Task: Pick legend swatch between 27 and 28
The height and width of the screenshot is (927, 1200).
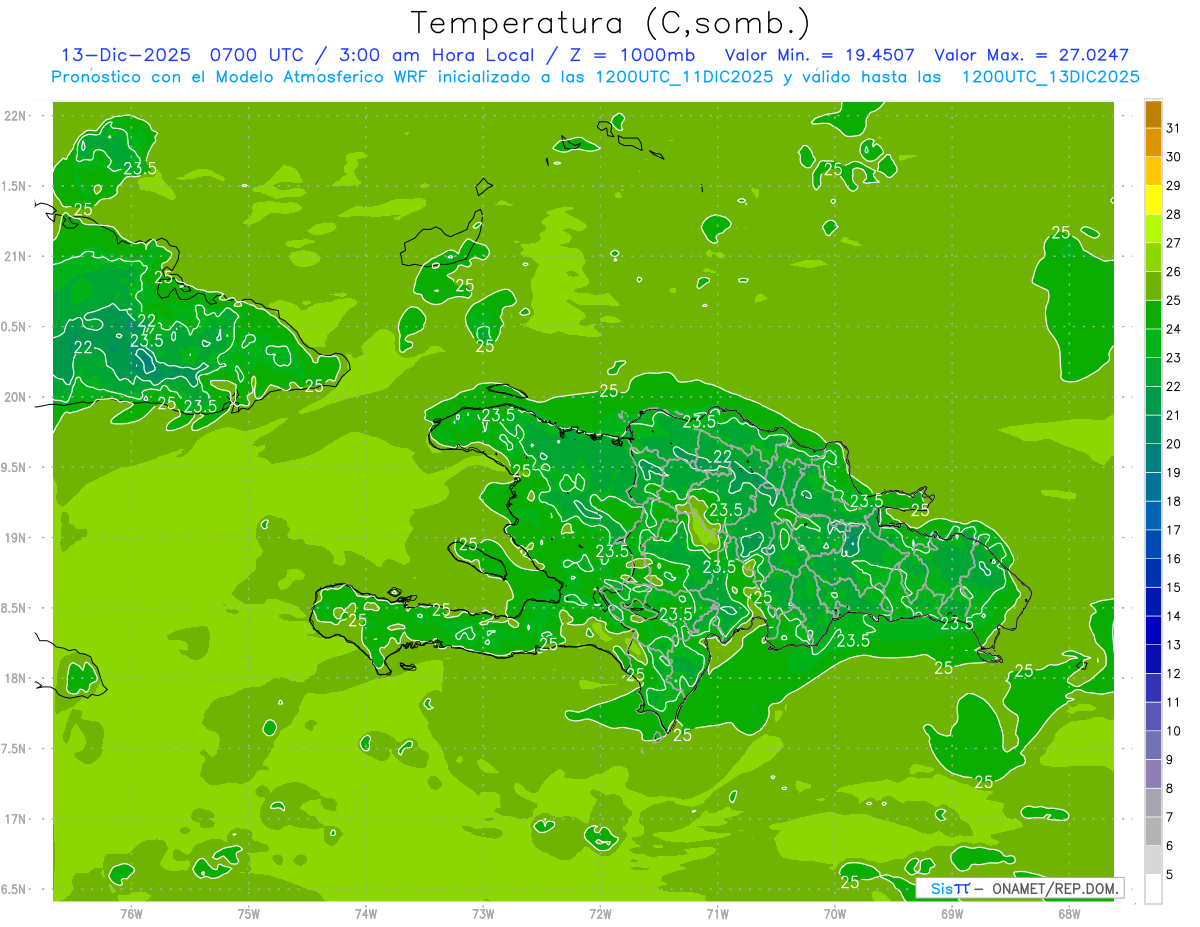Action: click(x=1153, y=229)
